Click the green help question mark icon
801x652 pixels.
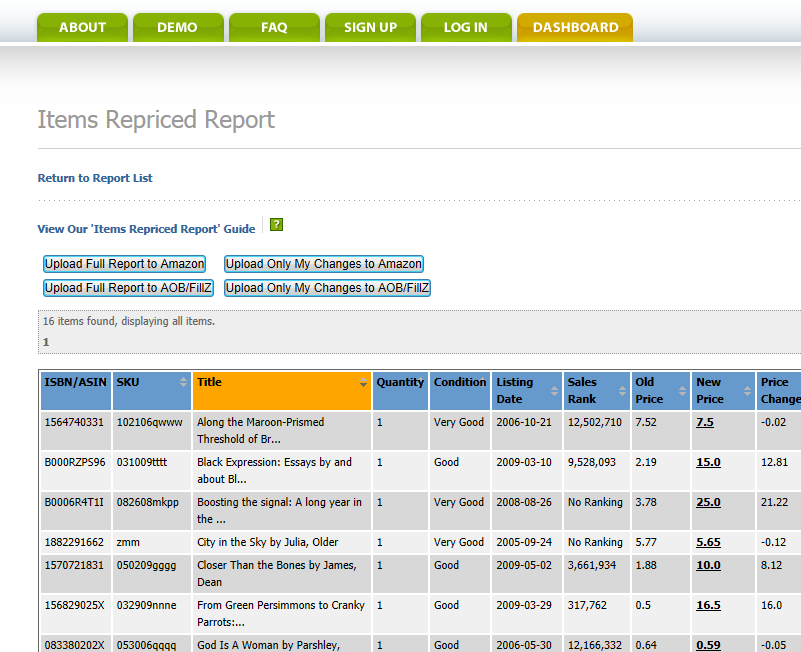(277, 225)
